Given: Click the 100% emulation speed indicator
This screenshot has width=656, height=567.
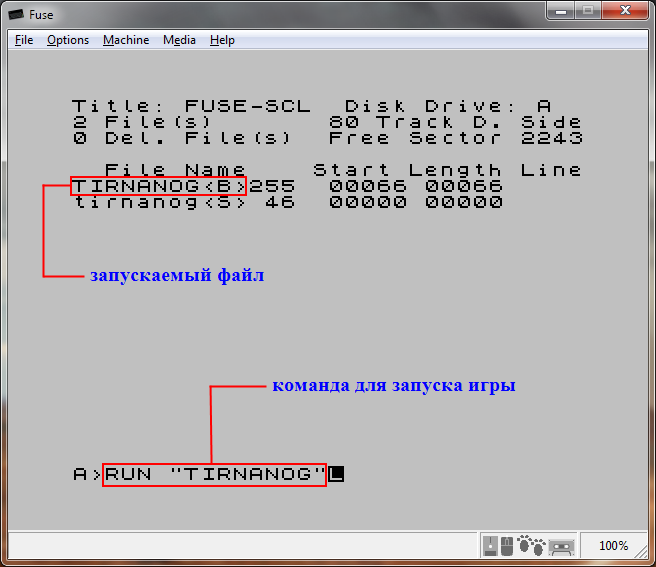Looking at the screenshot, I should (613, 546).
